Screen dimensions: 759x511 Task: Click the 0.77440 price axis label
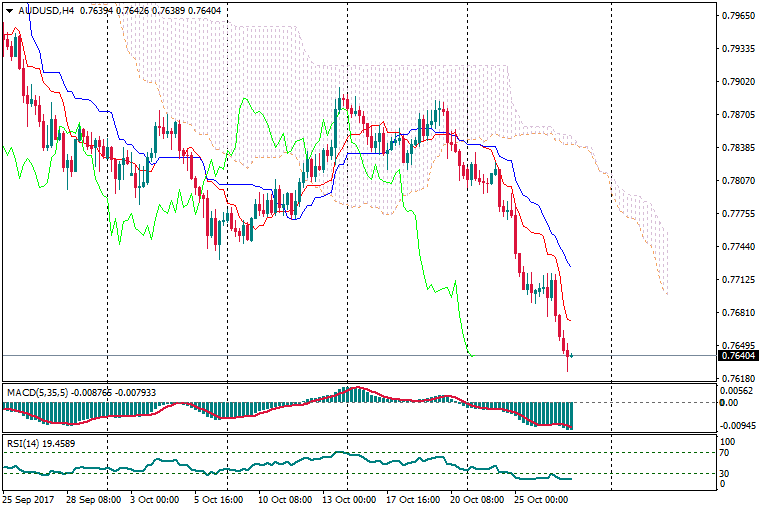tap(737, 246)
